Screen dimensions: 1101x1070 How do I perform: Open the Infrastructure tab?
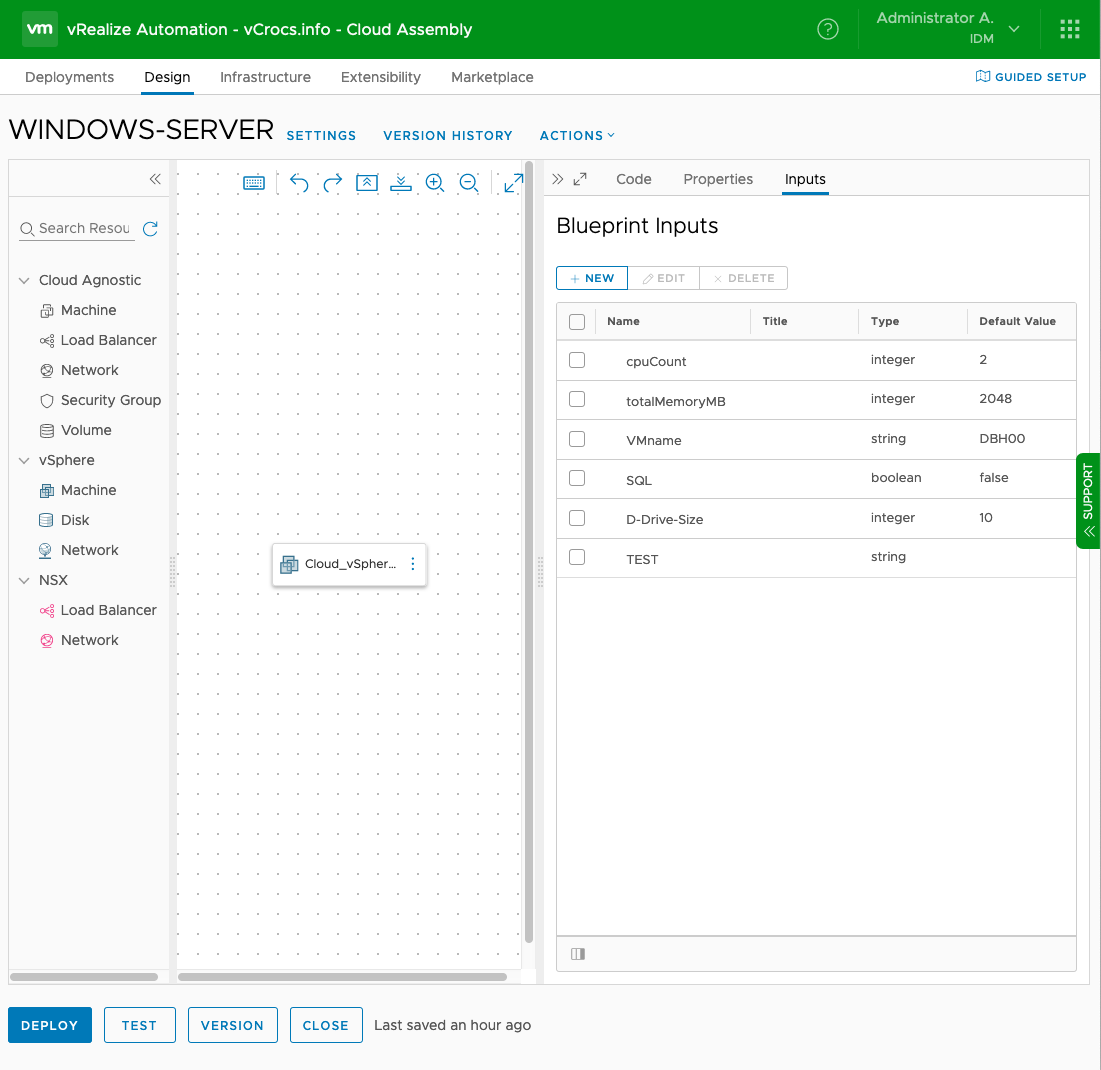(265, 77)
